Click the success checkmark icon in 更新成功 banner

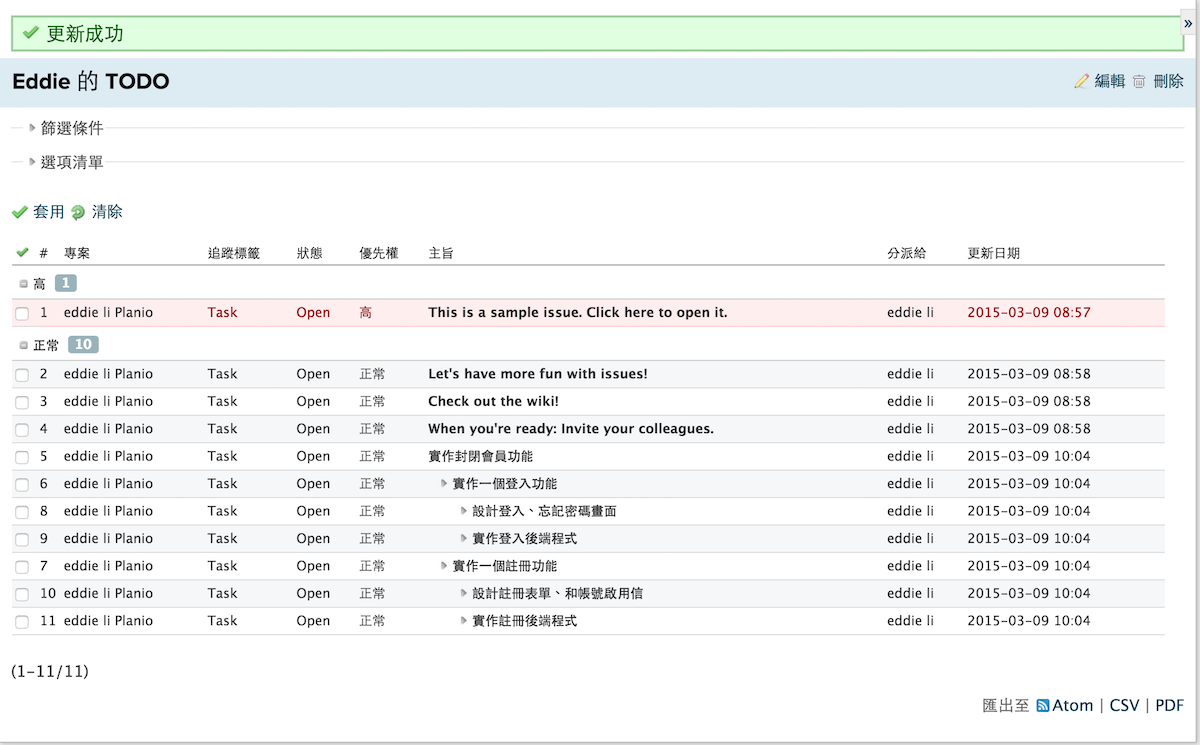[31, 33]
